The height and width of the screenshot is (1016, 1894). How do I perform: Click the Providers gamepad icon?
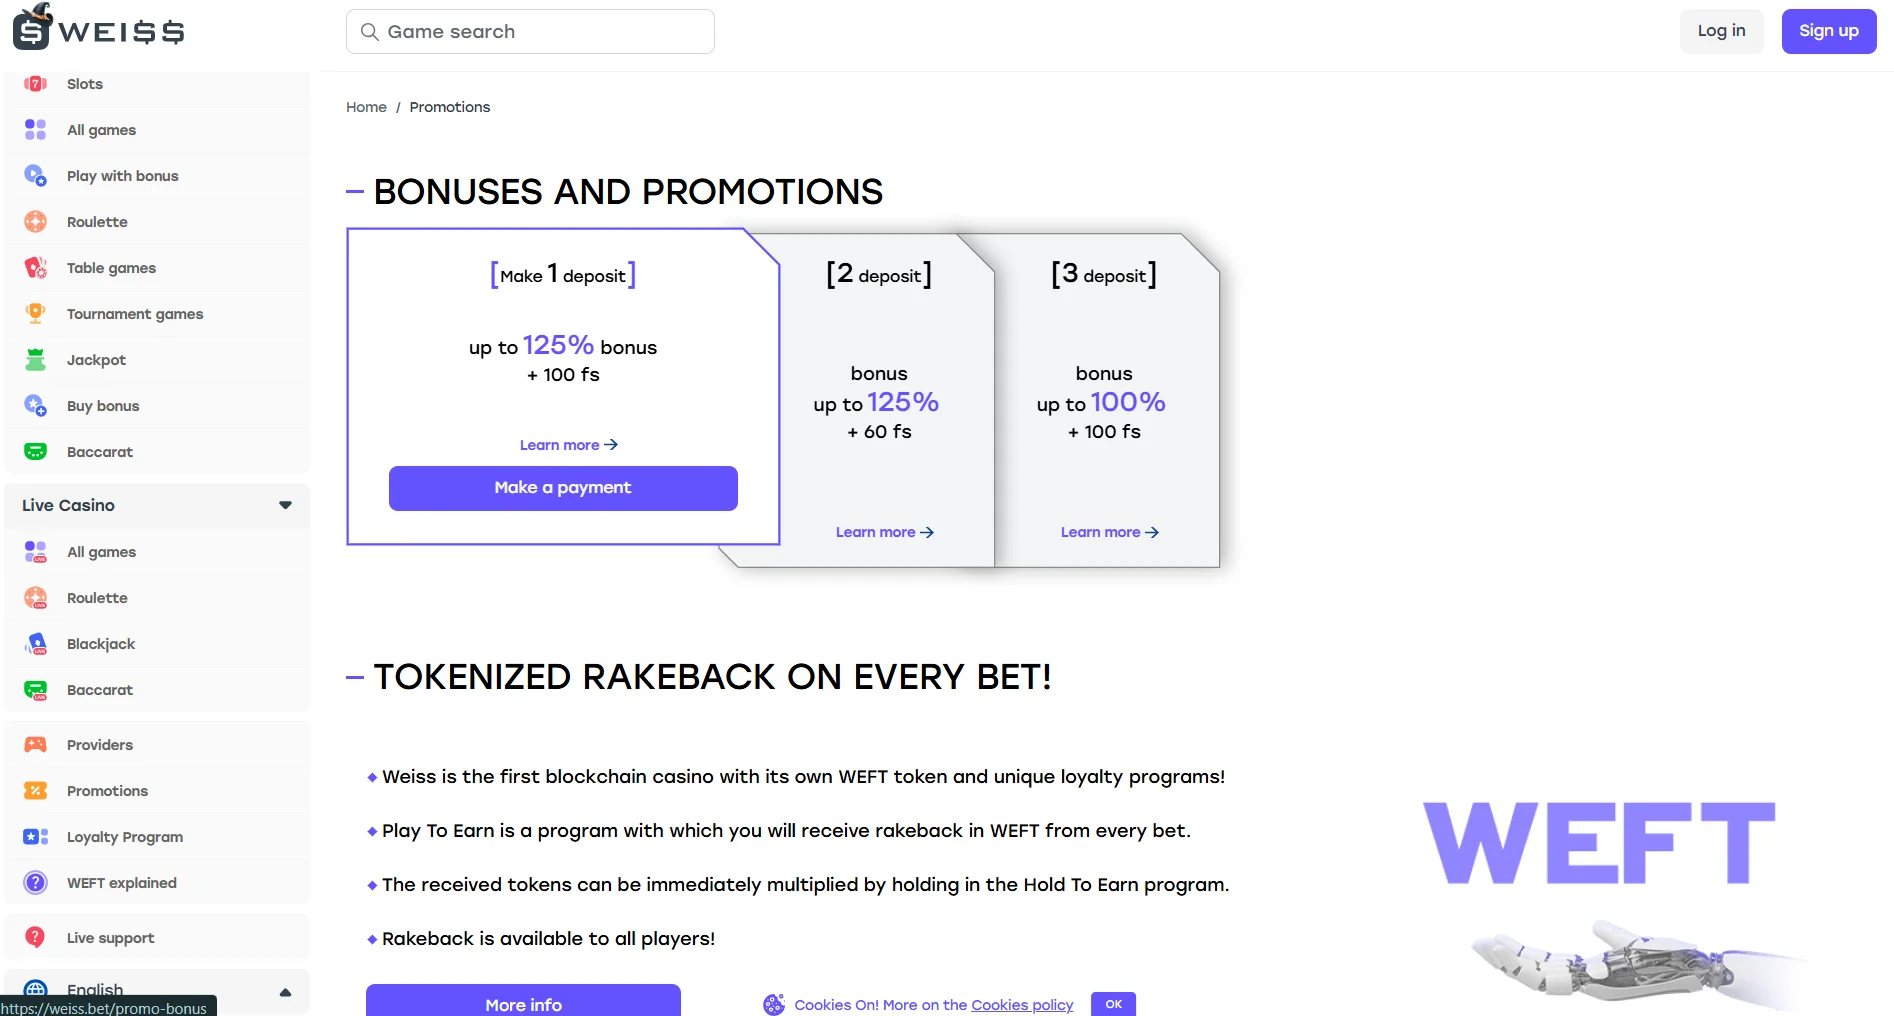point(36,745)
